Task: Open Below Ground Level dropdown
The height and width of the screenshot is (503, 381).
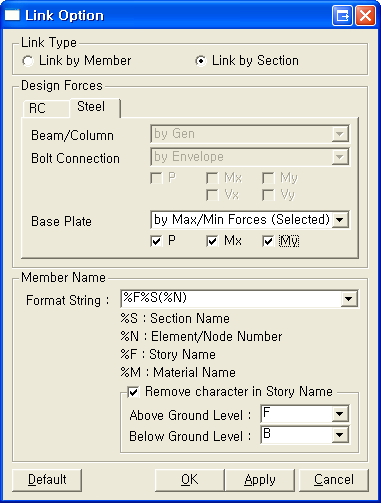Action: (340, 435)
